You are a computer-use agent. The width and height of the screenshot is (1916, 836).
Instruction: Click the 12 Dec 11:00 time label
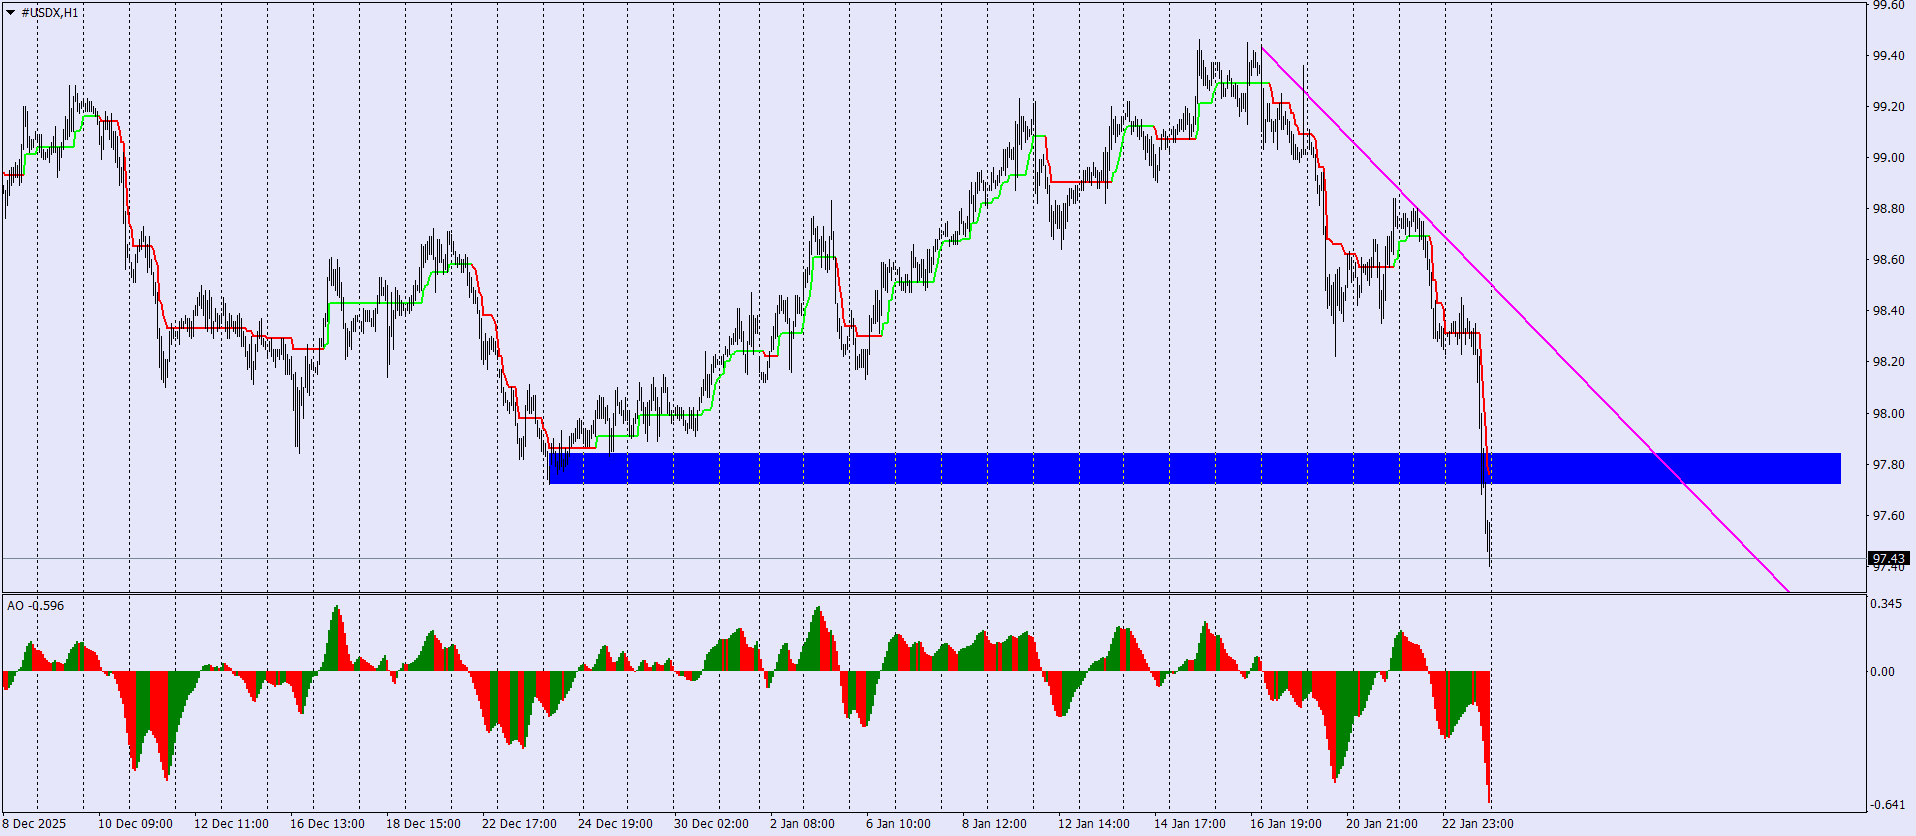pos(231,824)
